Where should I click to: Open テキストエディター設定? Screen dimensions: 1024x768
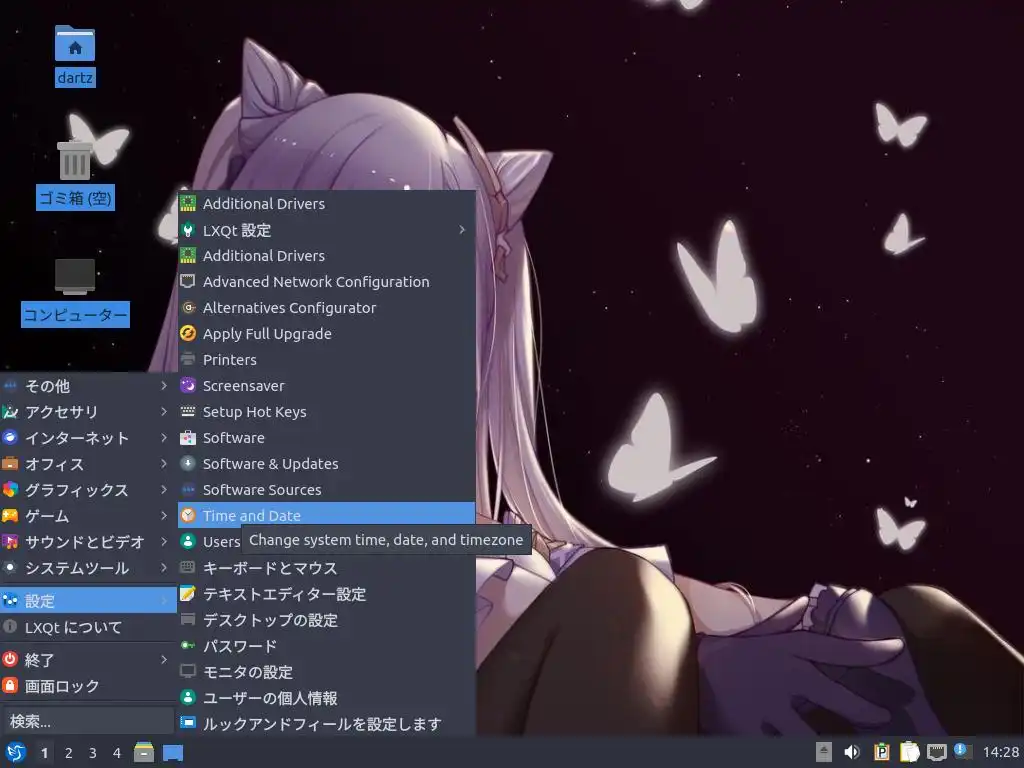pyautogui.click(x=327, y=594)
